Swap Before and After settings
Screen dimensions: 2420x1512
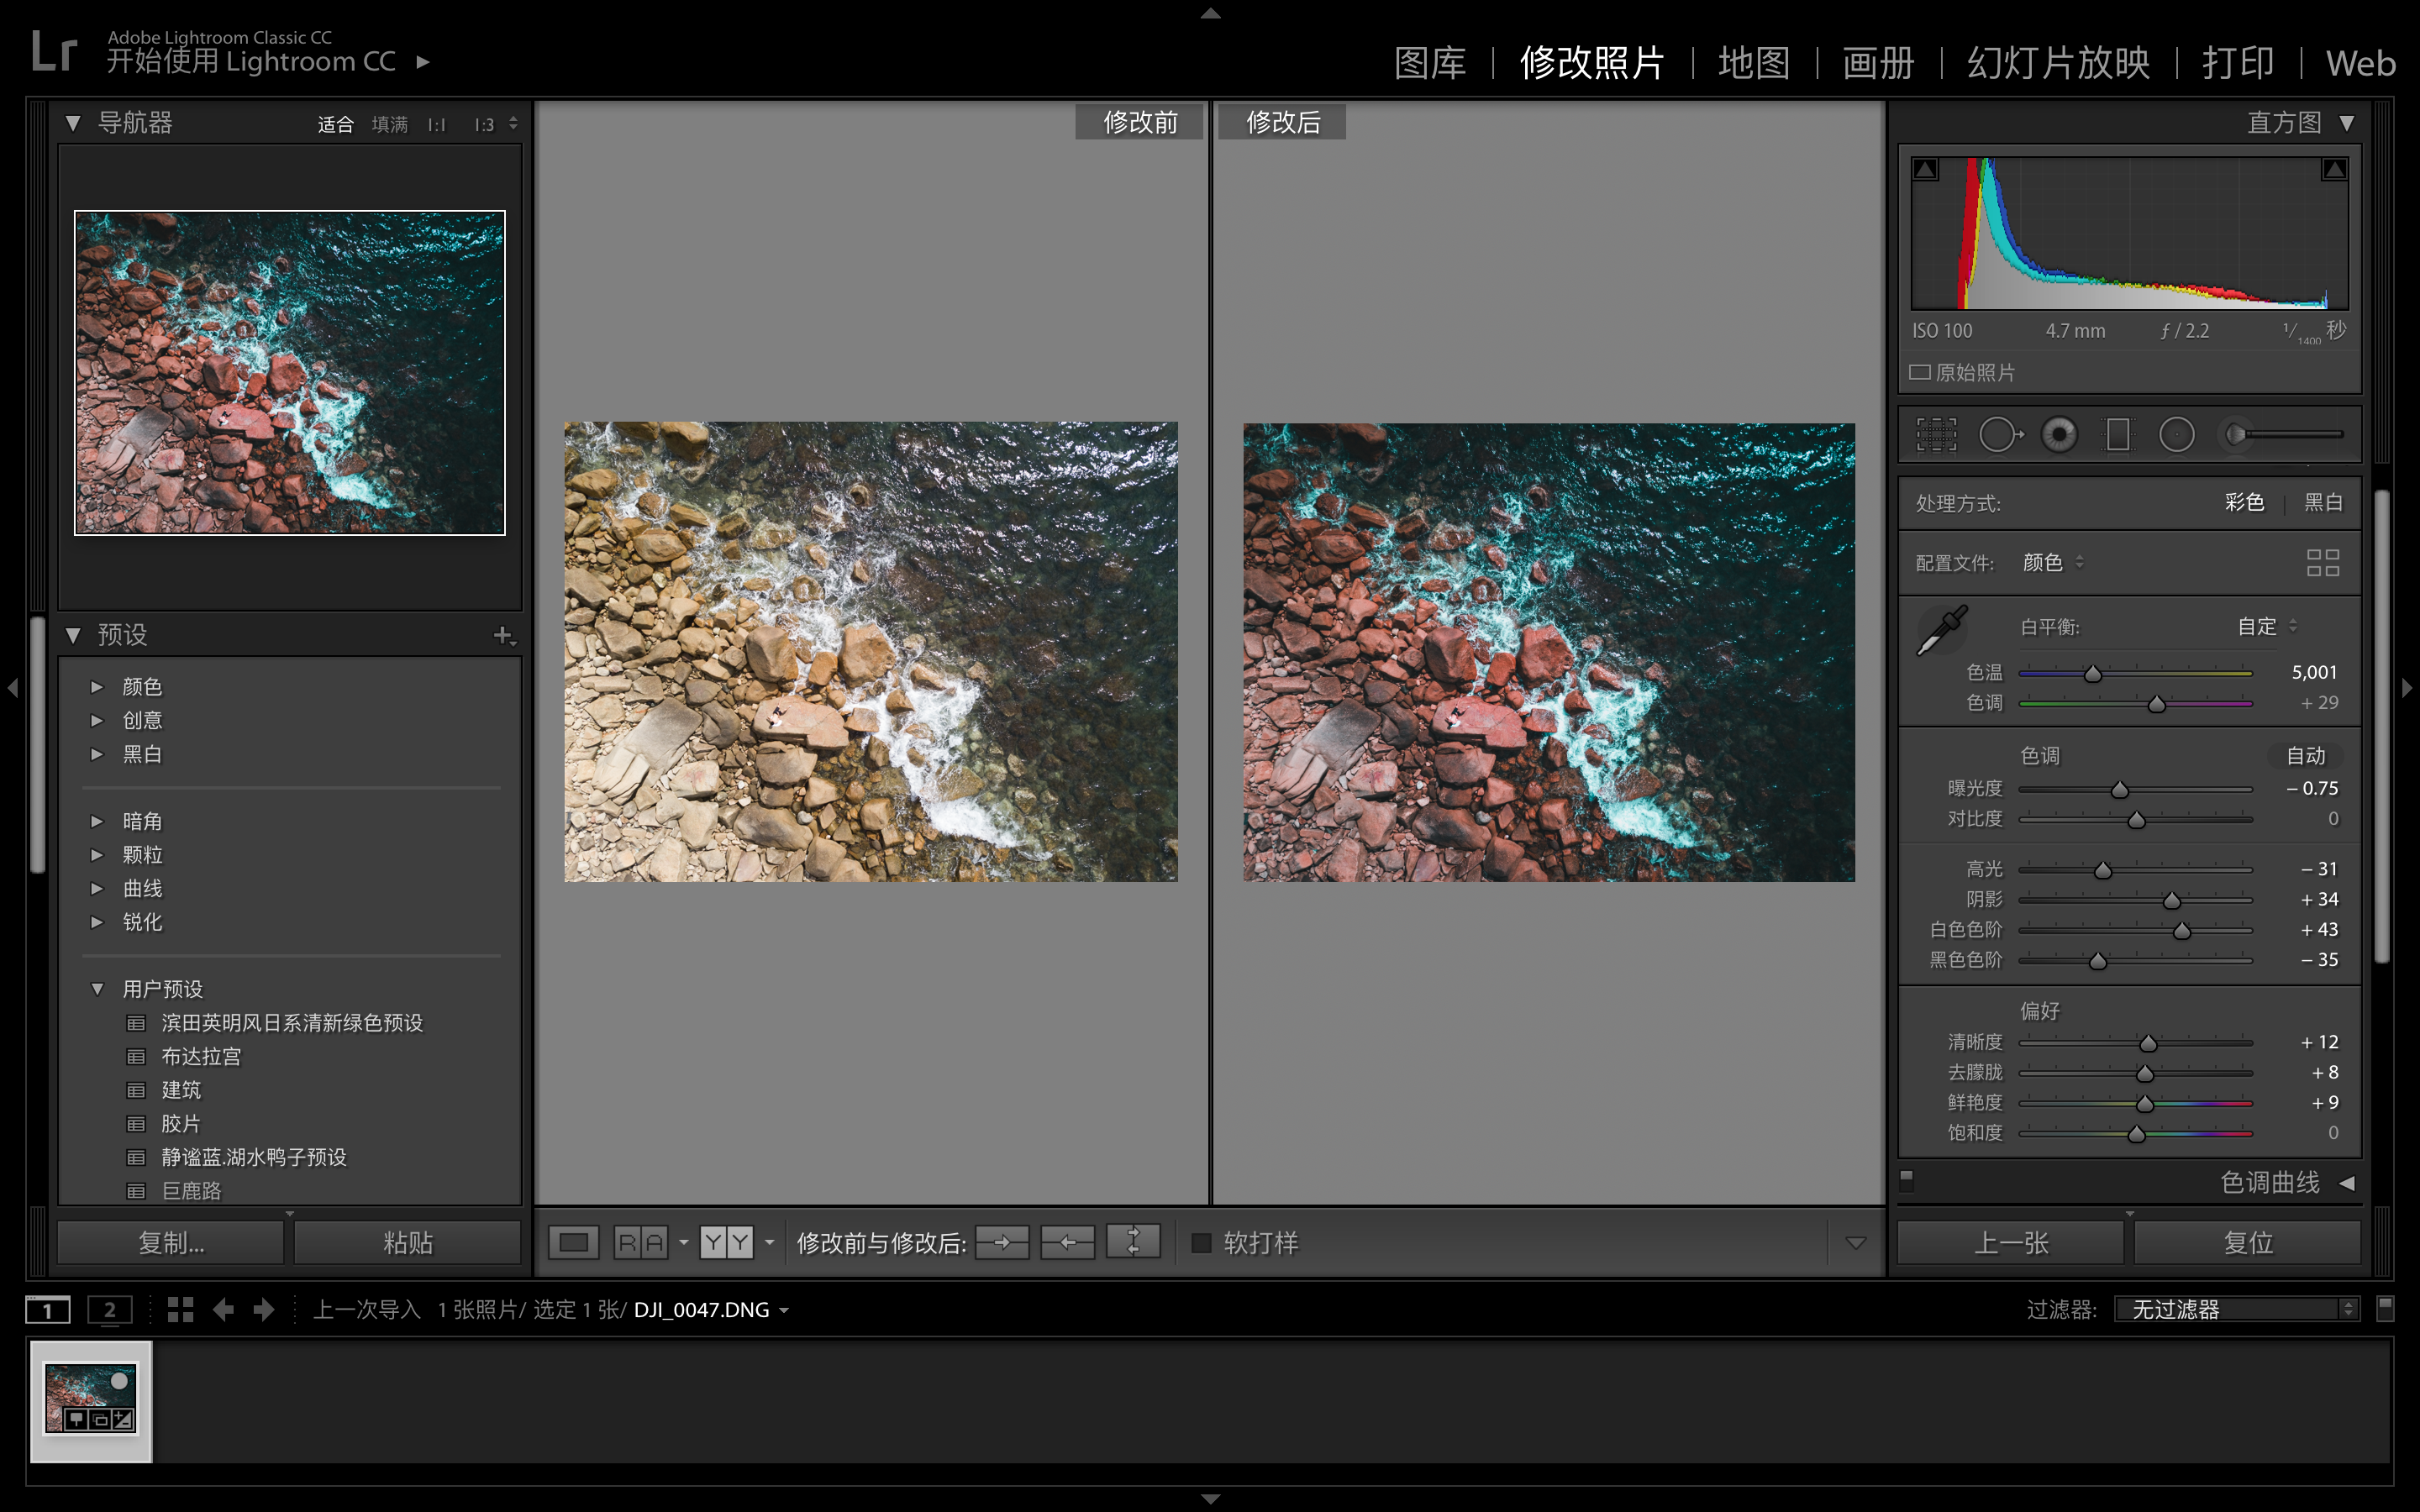tap(1133, 1242)
